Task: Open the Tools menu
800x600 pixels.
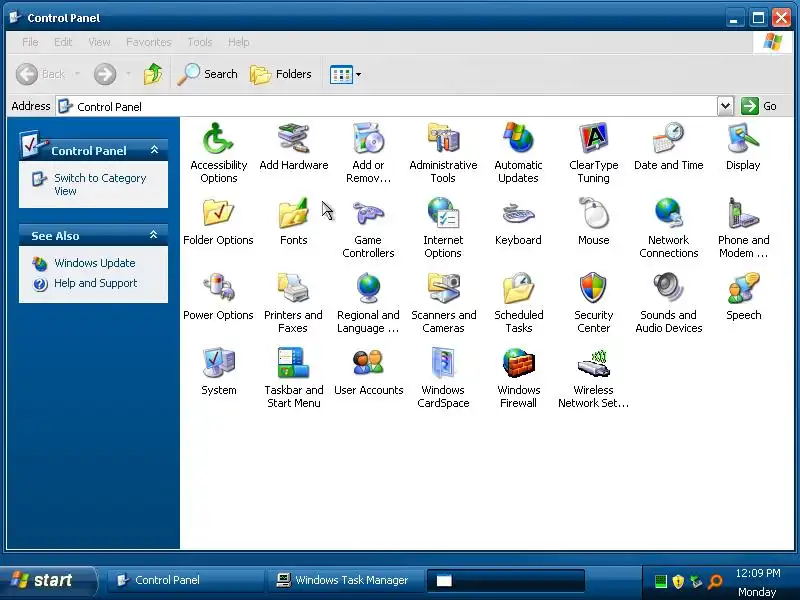Action: pyautogui.click(x=199, y=42)
